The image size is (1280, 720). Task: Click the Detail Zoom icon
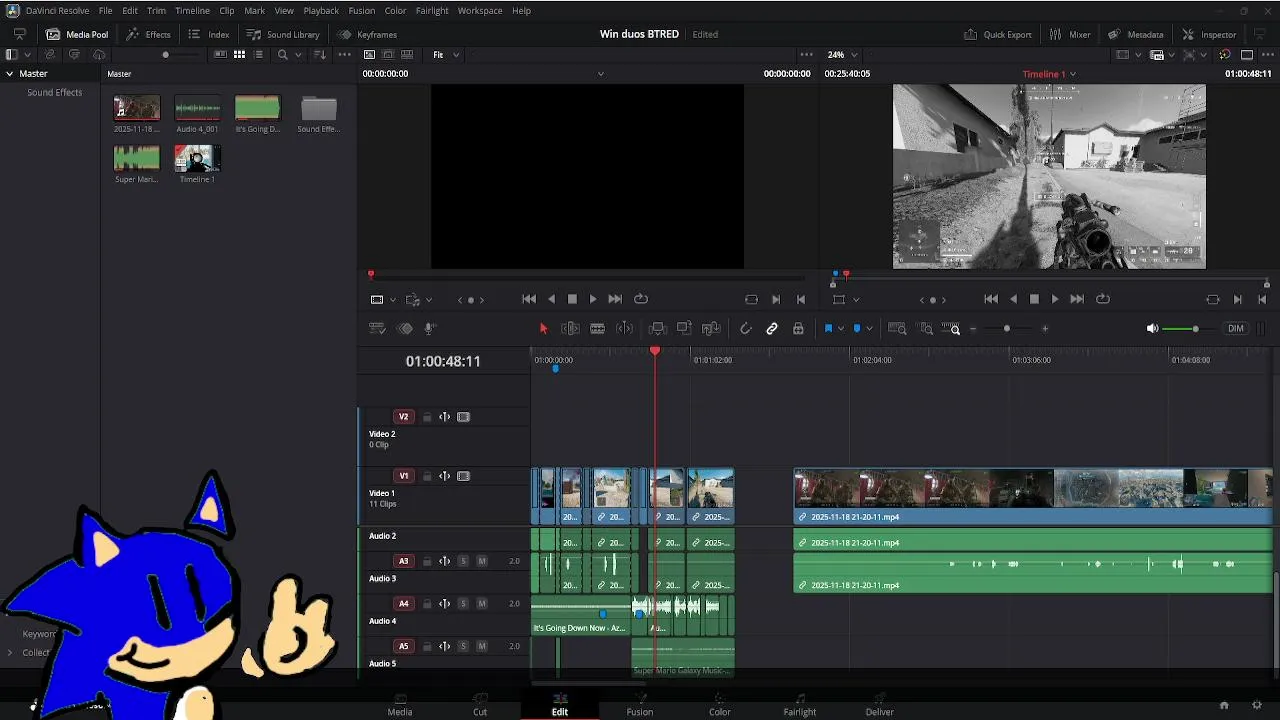926,329
